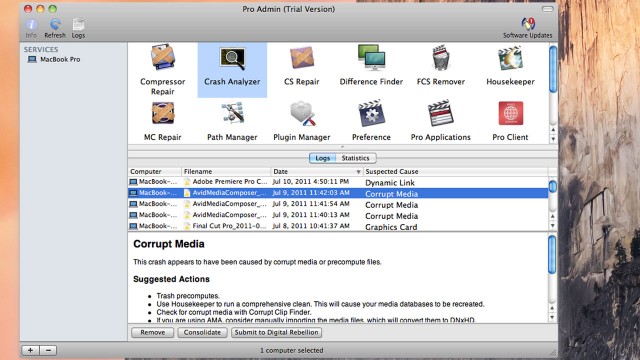
Task: Launch MC Repair tool
Action: [163, 121]
